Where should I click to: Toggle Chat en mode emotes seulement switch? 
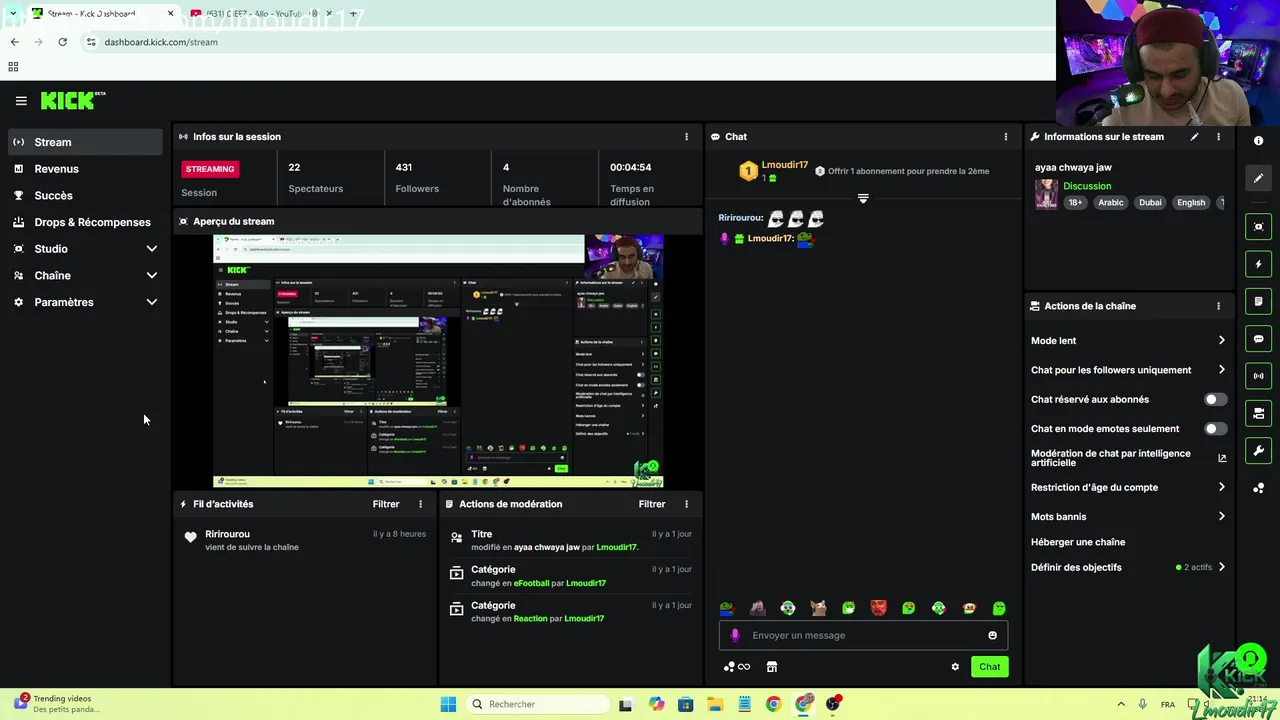pyautogui.click(x=1215, y=429)
